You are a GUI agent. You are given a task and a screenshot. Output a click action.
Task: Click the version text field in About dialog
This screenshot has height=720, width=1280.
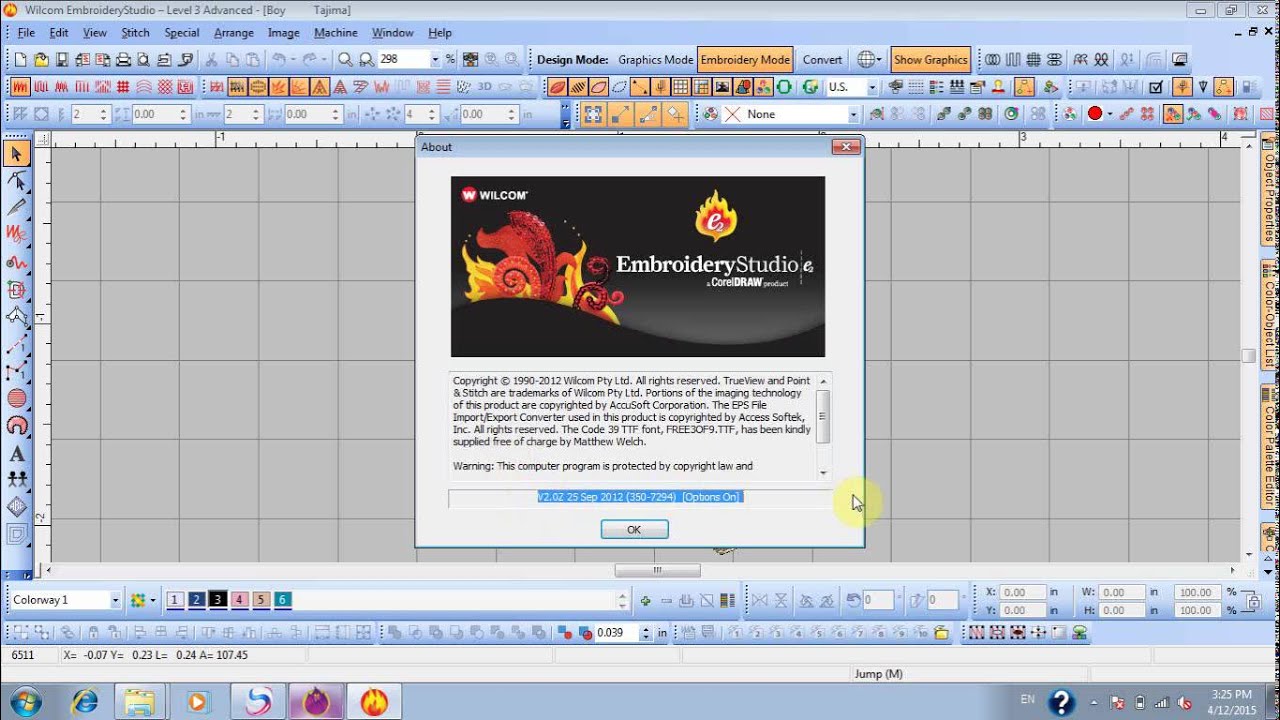(x=640, y=497)
